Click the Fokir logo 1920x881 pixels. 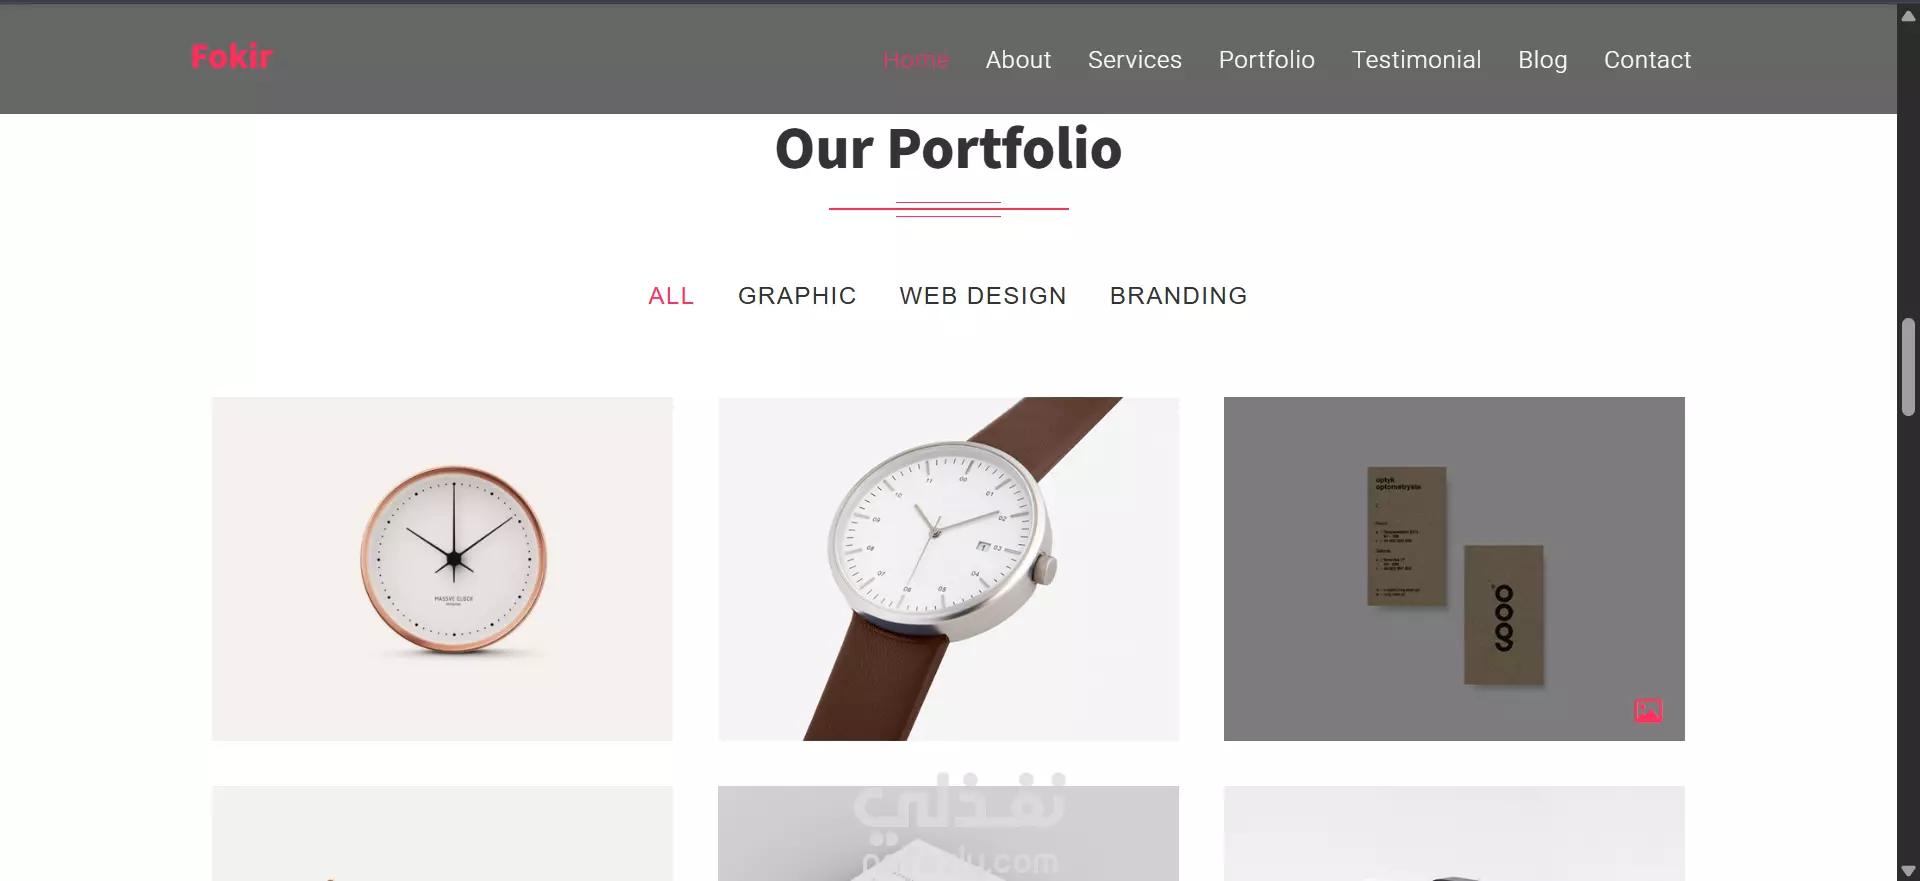pyautogui.click(x=232, y=57)
